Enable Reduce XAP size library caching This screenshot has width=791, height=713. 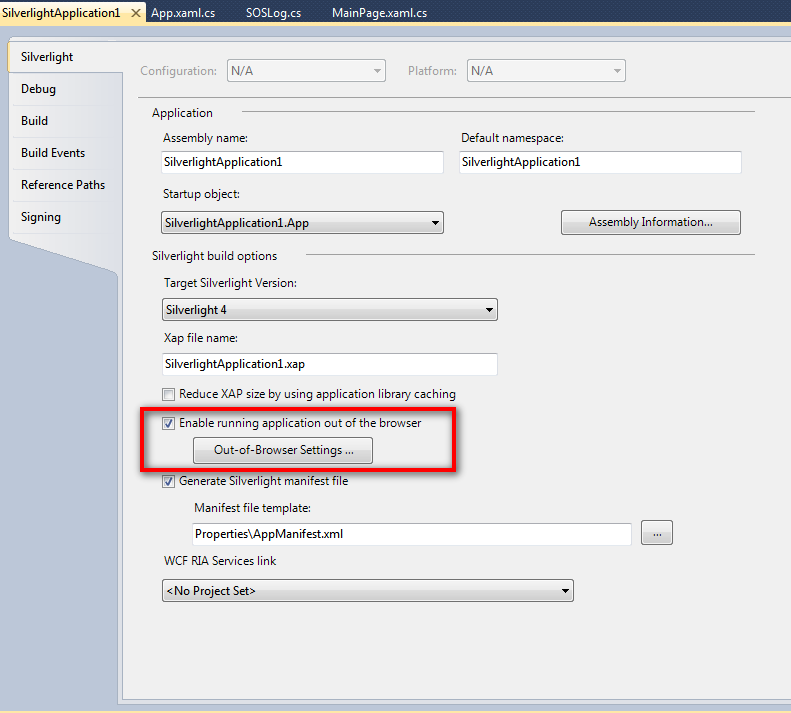tap(168, 394)
